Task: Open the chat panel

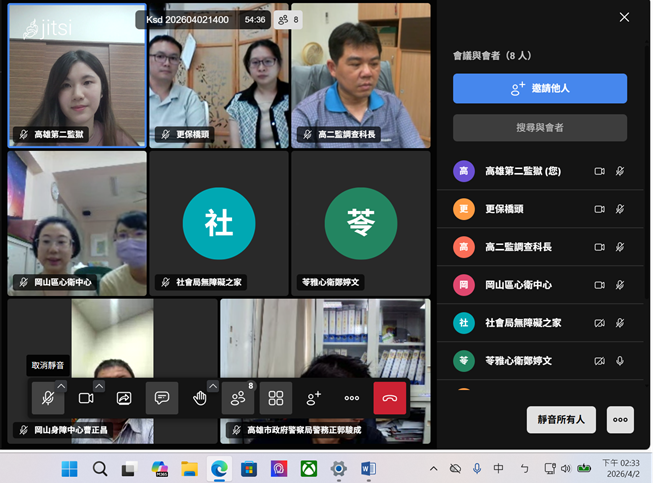Action: point(162,398)
